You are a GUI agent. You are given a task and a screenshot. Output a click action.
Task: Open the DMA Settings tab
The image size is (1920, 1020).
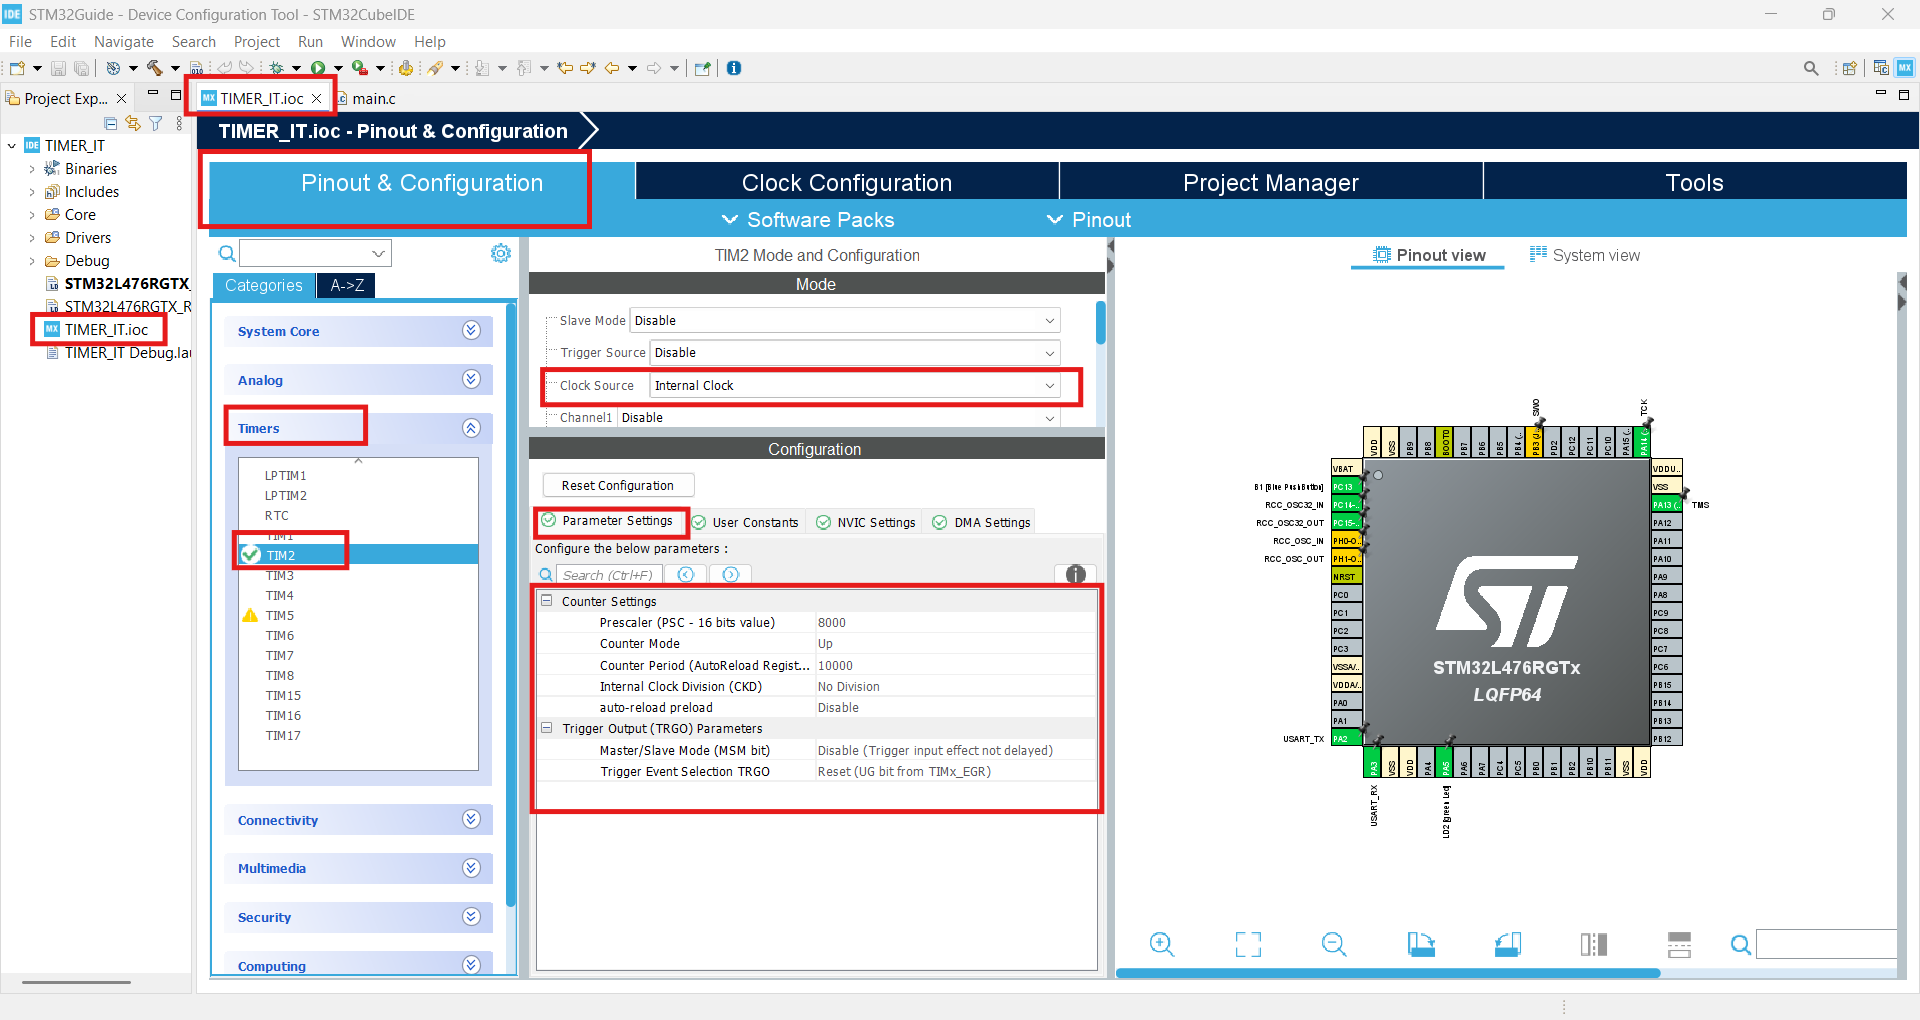(x=981, y=522)
